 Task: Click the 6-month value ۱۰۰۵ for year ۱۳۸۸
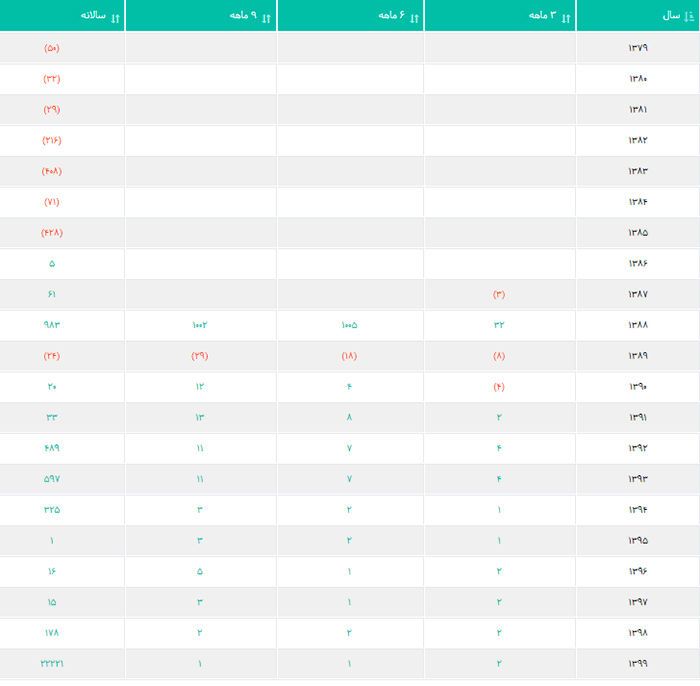[349, 325]
